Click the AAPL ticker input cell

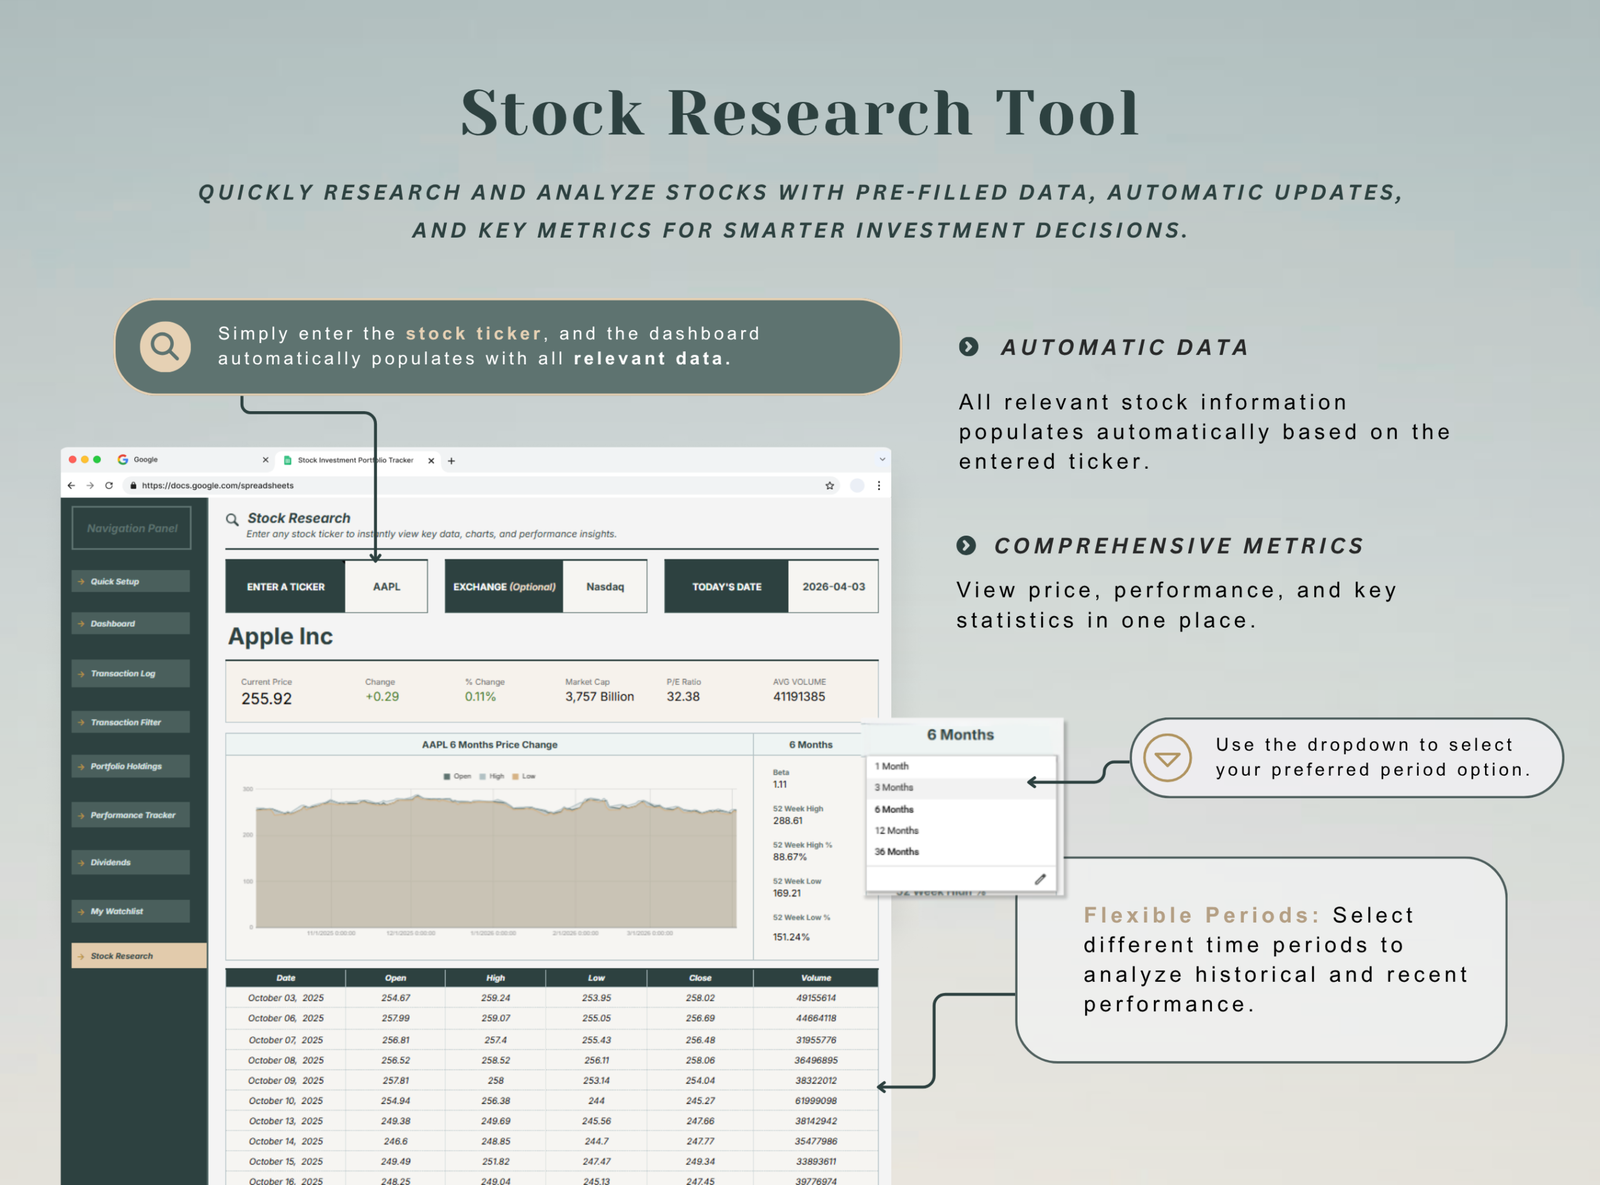386,586
